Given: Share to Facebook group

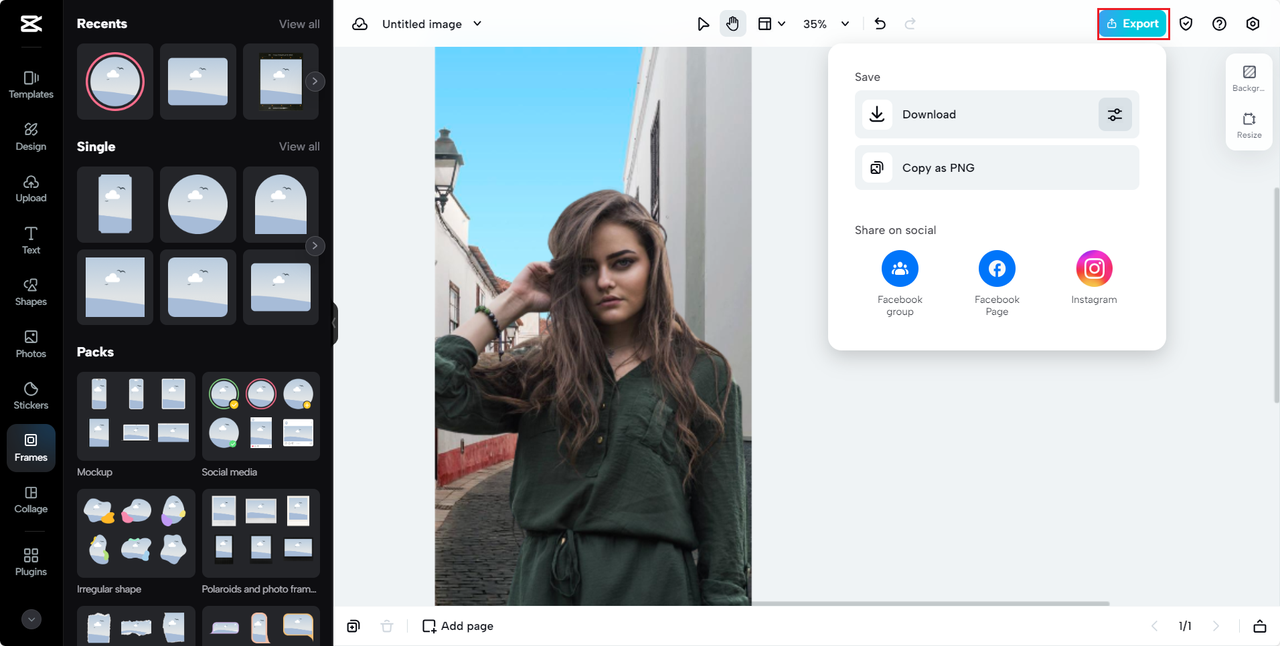Looking at the screenshot, I should coord(900,284).
